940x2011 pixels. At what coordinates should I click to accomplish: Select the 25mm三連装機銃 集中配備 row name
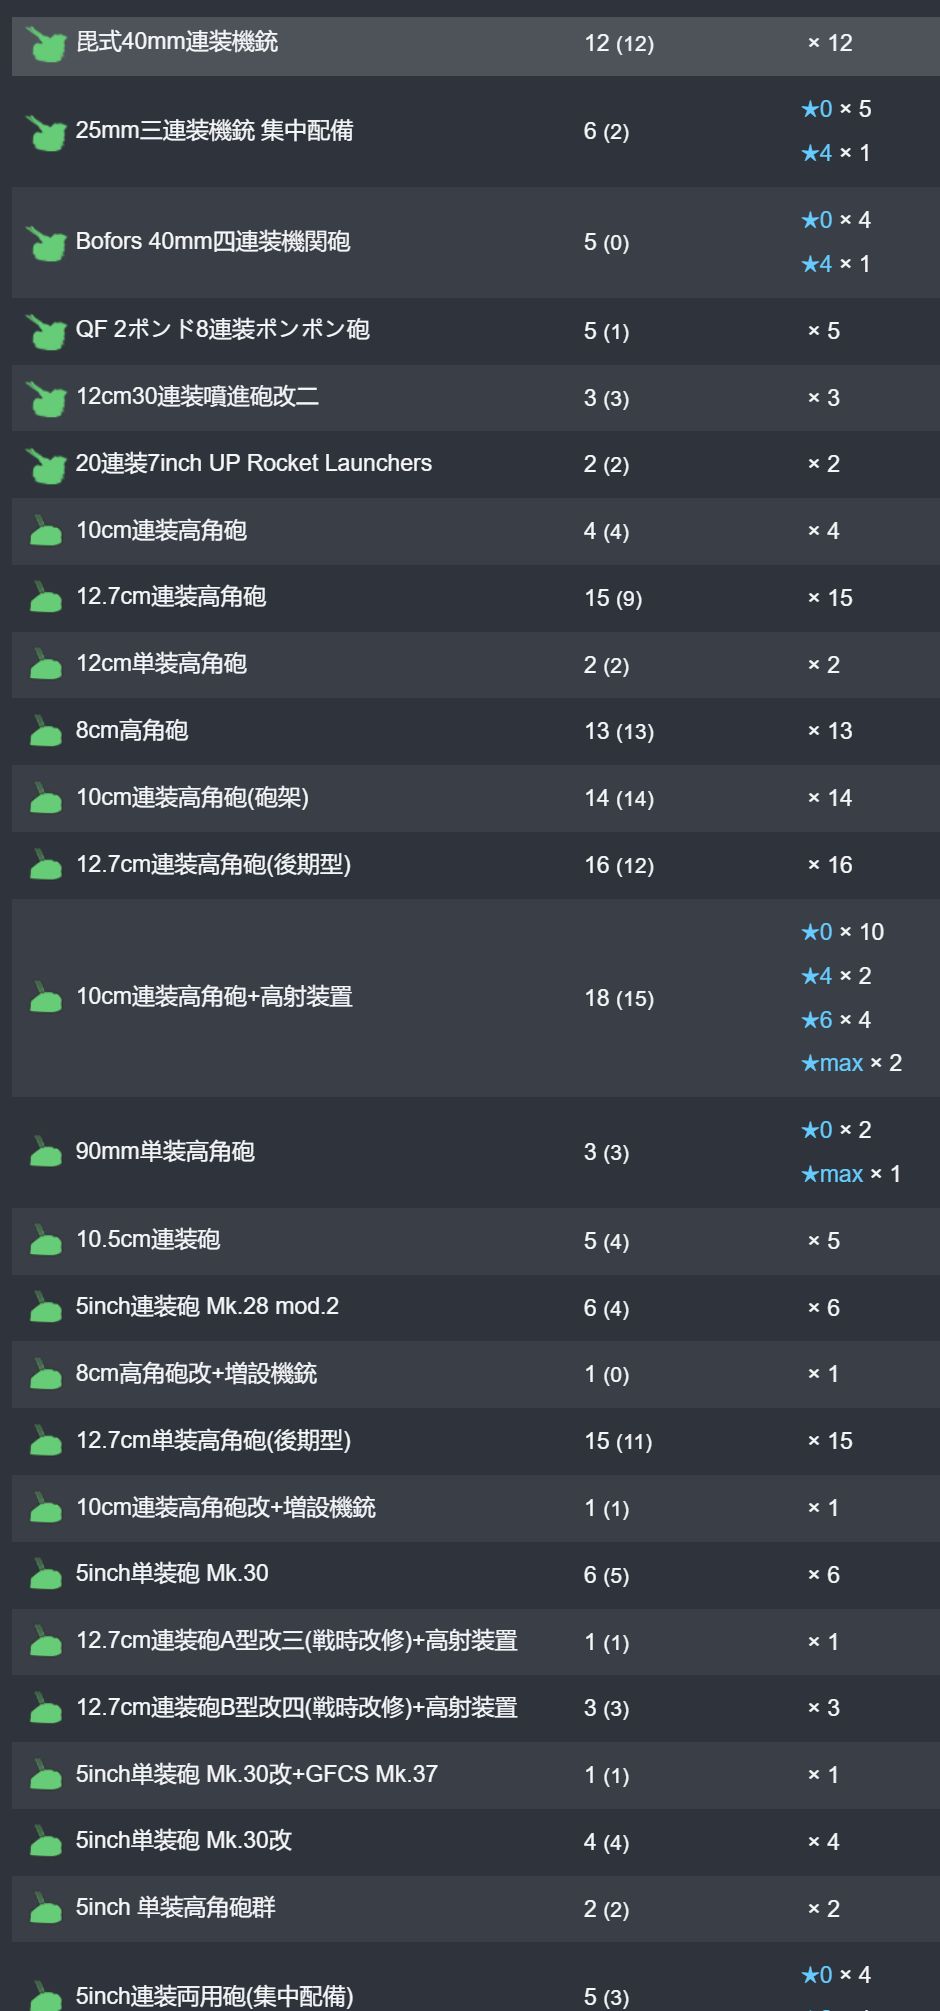coord(214,131)
